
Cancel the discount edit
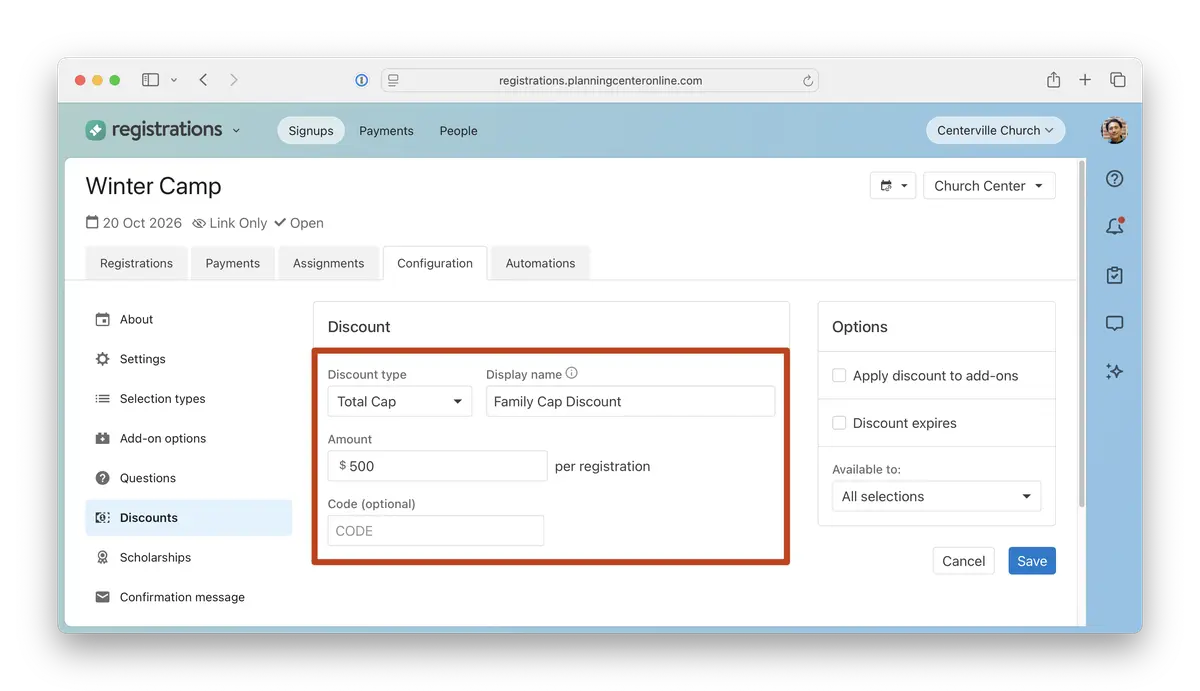point(964,561)
